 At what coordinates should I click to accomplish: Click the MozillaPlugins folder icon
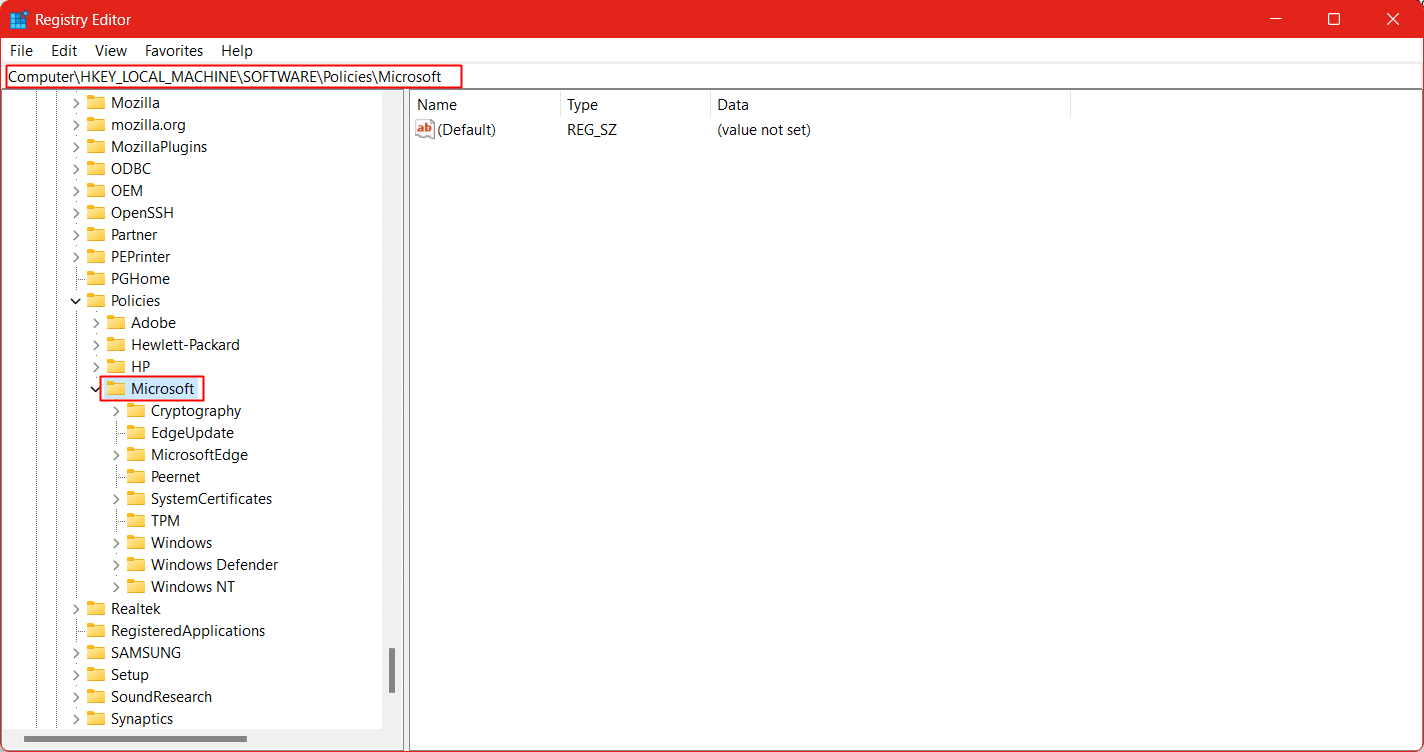96,147
